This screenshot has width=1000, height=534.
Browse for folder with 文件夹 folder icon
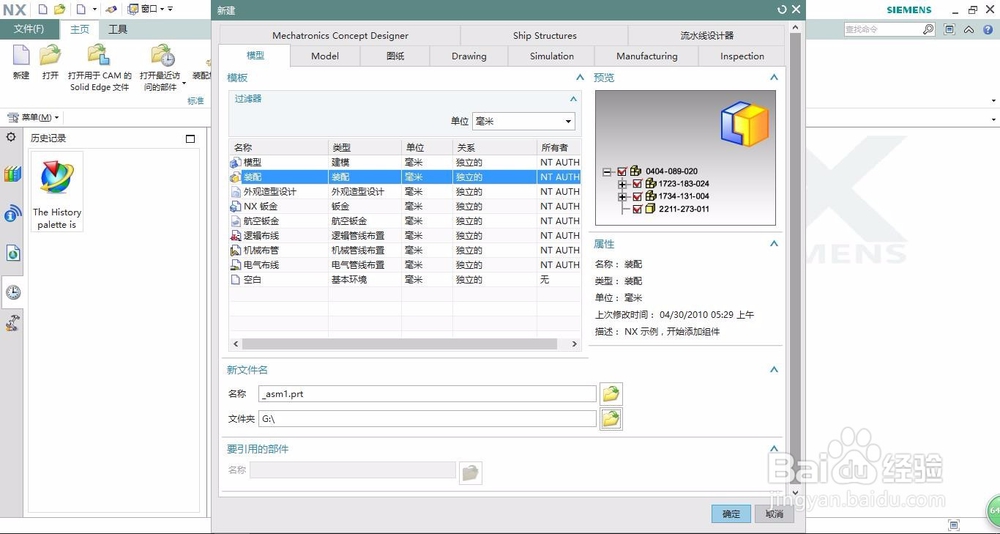611,419
